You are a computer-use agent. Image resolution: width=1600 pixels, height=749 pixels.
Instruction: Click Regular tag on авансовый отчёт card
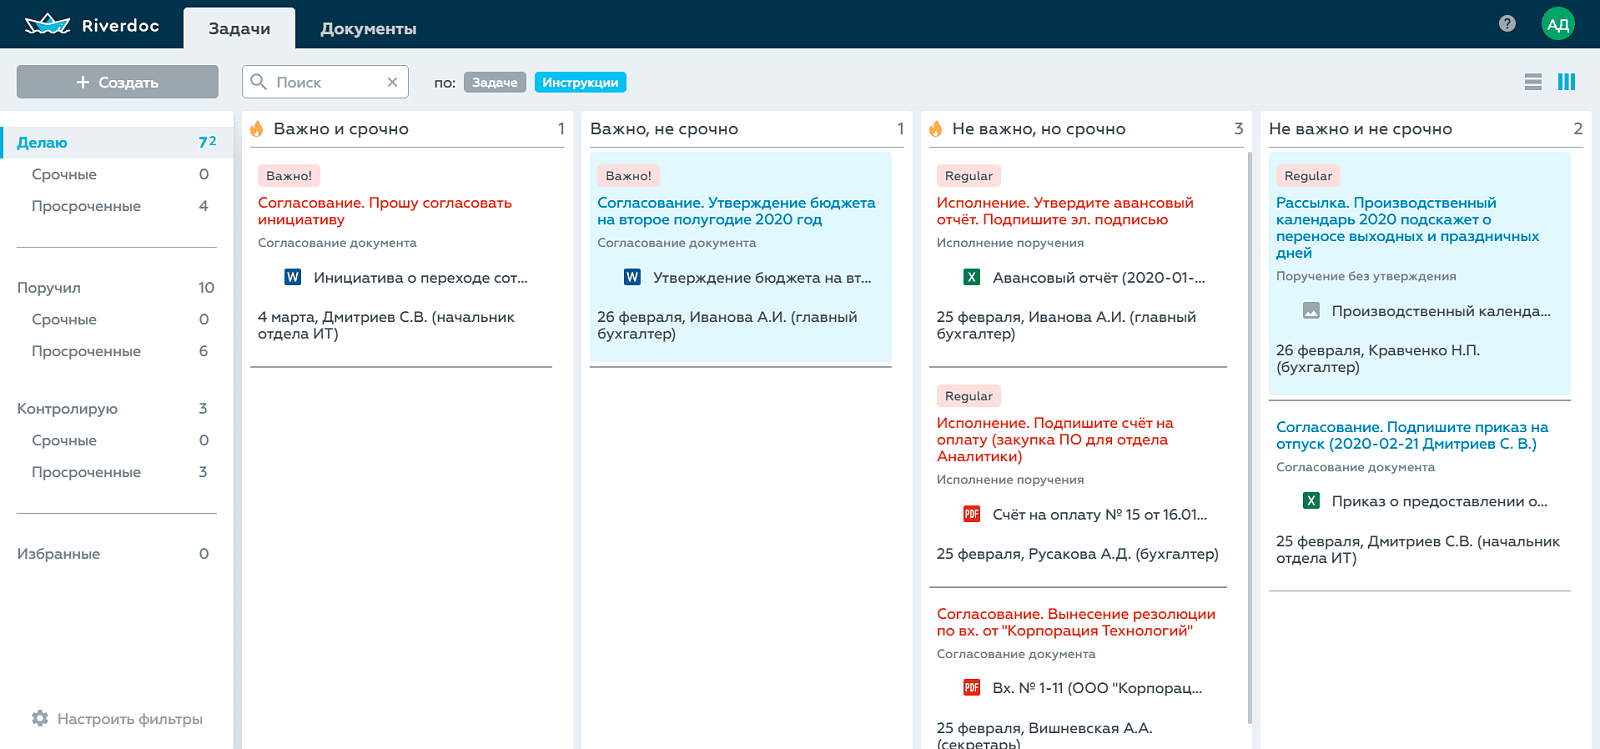pyautogui.click(x=969, y=175)
